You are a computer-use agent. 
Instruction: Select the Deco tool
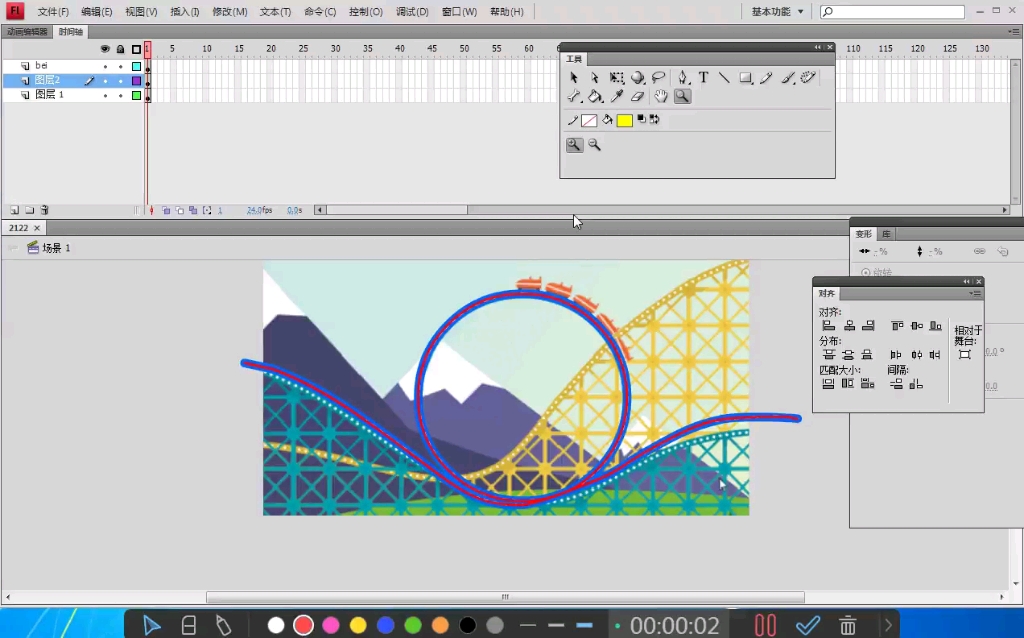click(808, 78)
